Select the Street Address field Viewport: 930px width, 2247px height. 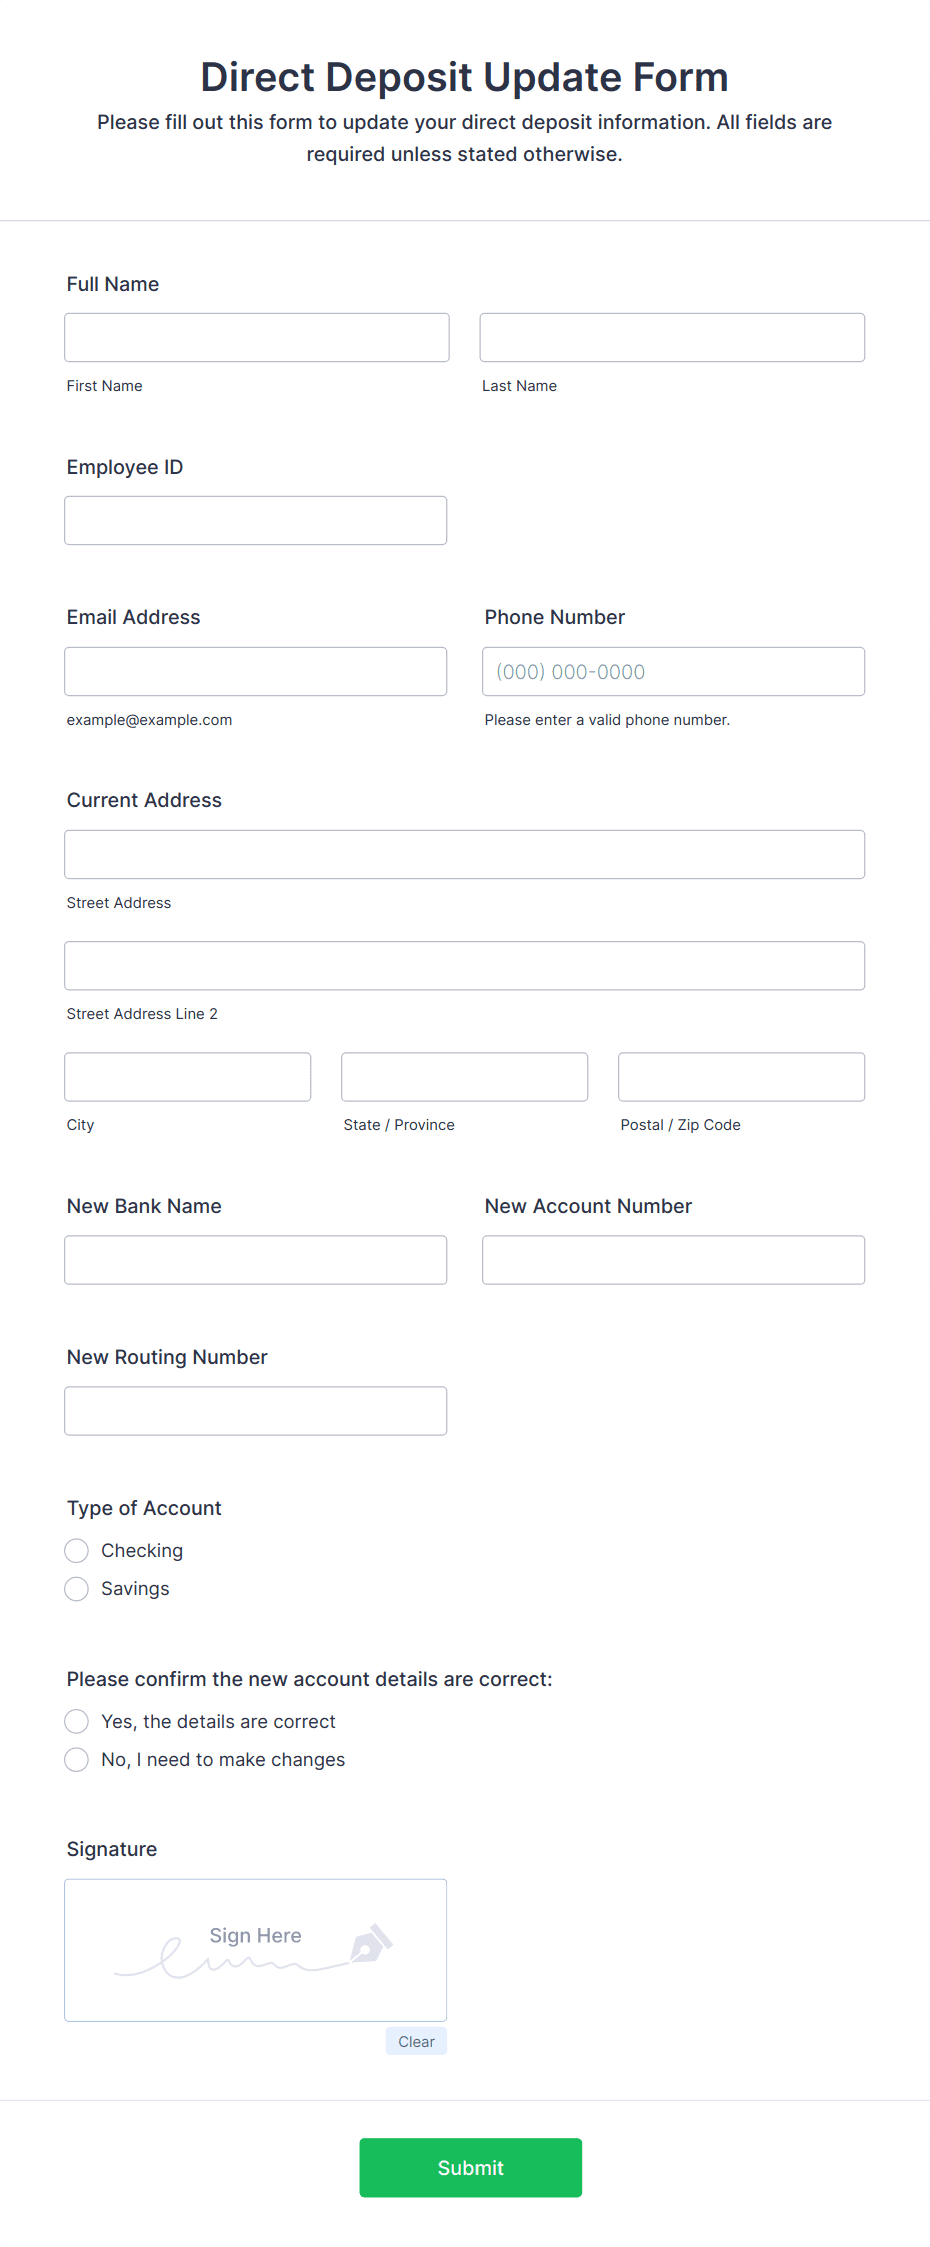tap(464, 854)
